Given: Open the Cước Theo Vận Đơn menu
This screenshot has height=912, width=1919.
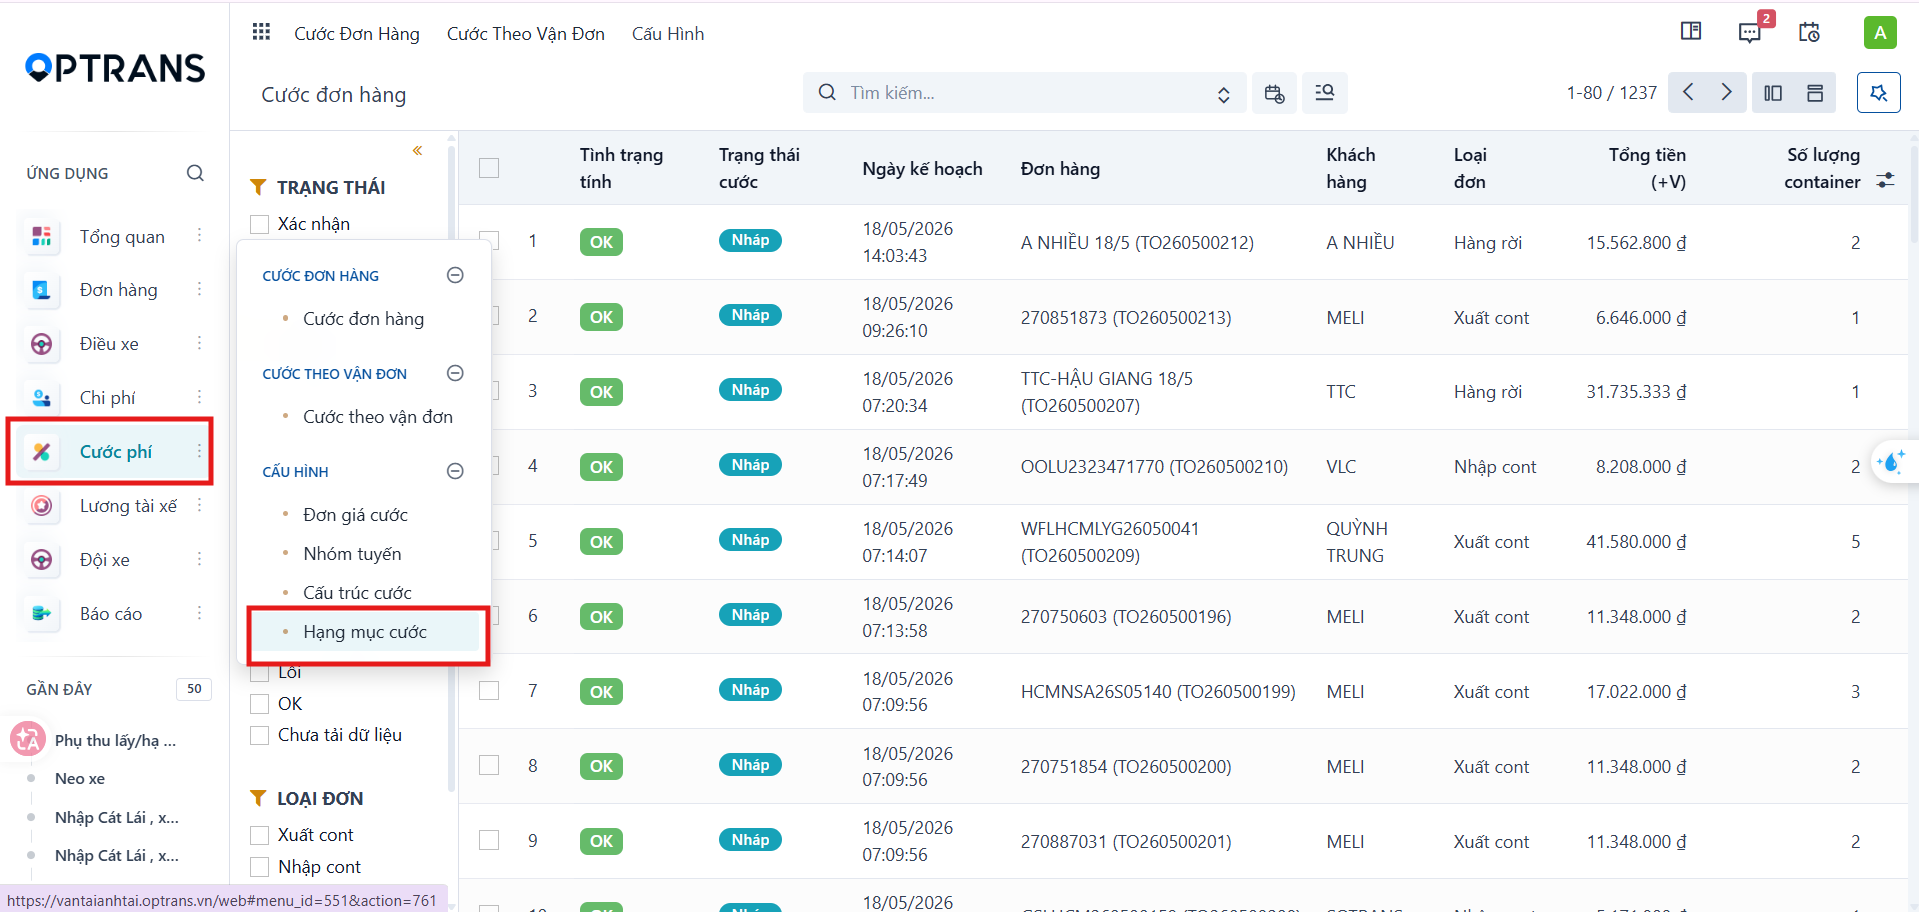Looking at the screenshot, I should pos(526,33).
